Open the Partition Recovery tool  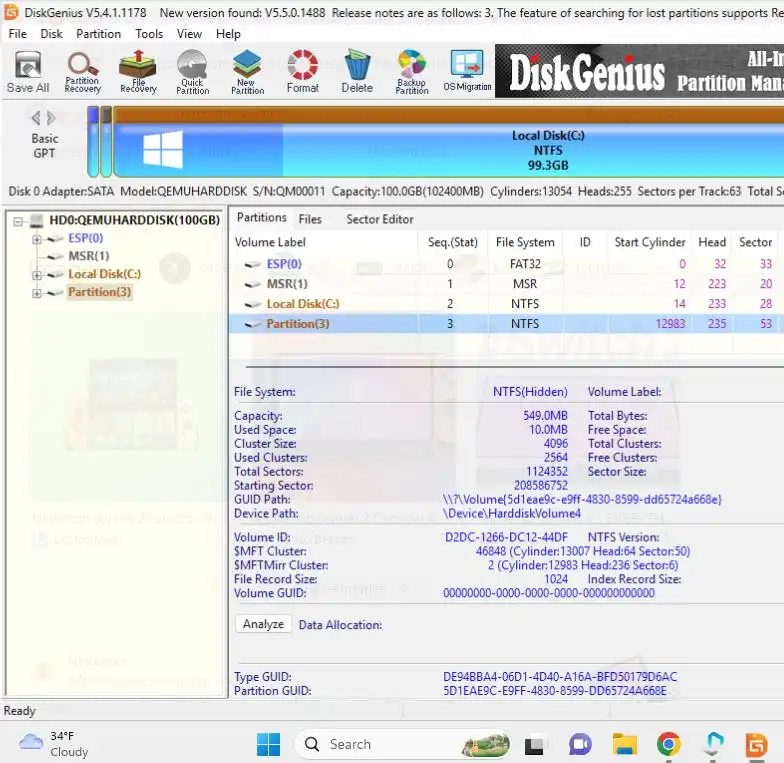point(82,72)
